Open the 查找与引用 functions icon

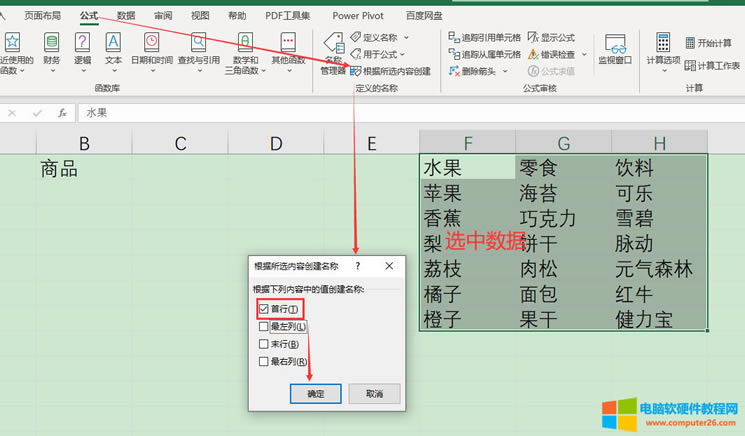coord(199,43)
